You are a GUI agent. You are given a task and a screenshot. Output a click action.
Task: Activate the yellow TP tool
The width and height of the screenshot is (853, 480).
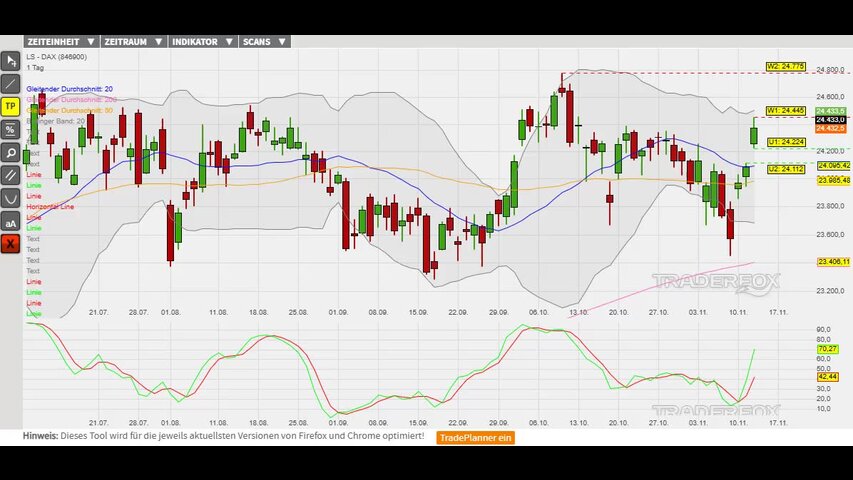click(x=11, y=106)
